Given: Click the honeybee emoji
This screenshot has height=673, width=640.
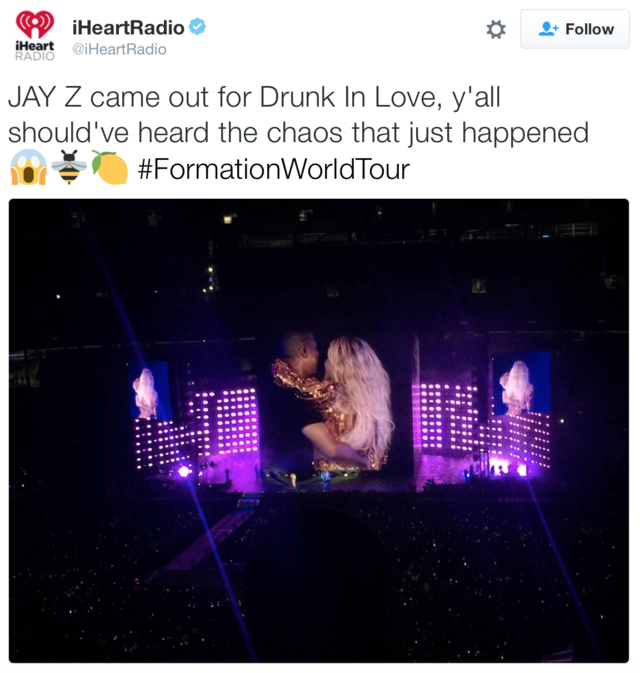Looking at the screenshot, I should click(x=69, y=167).
